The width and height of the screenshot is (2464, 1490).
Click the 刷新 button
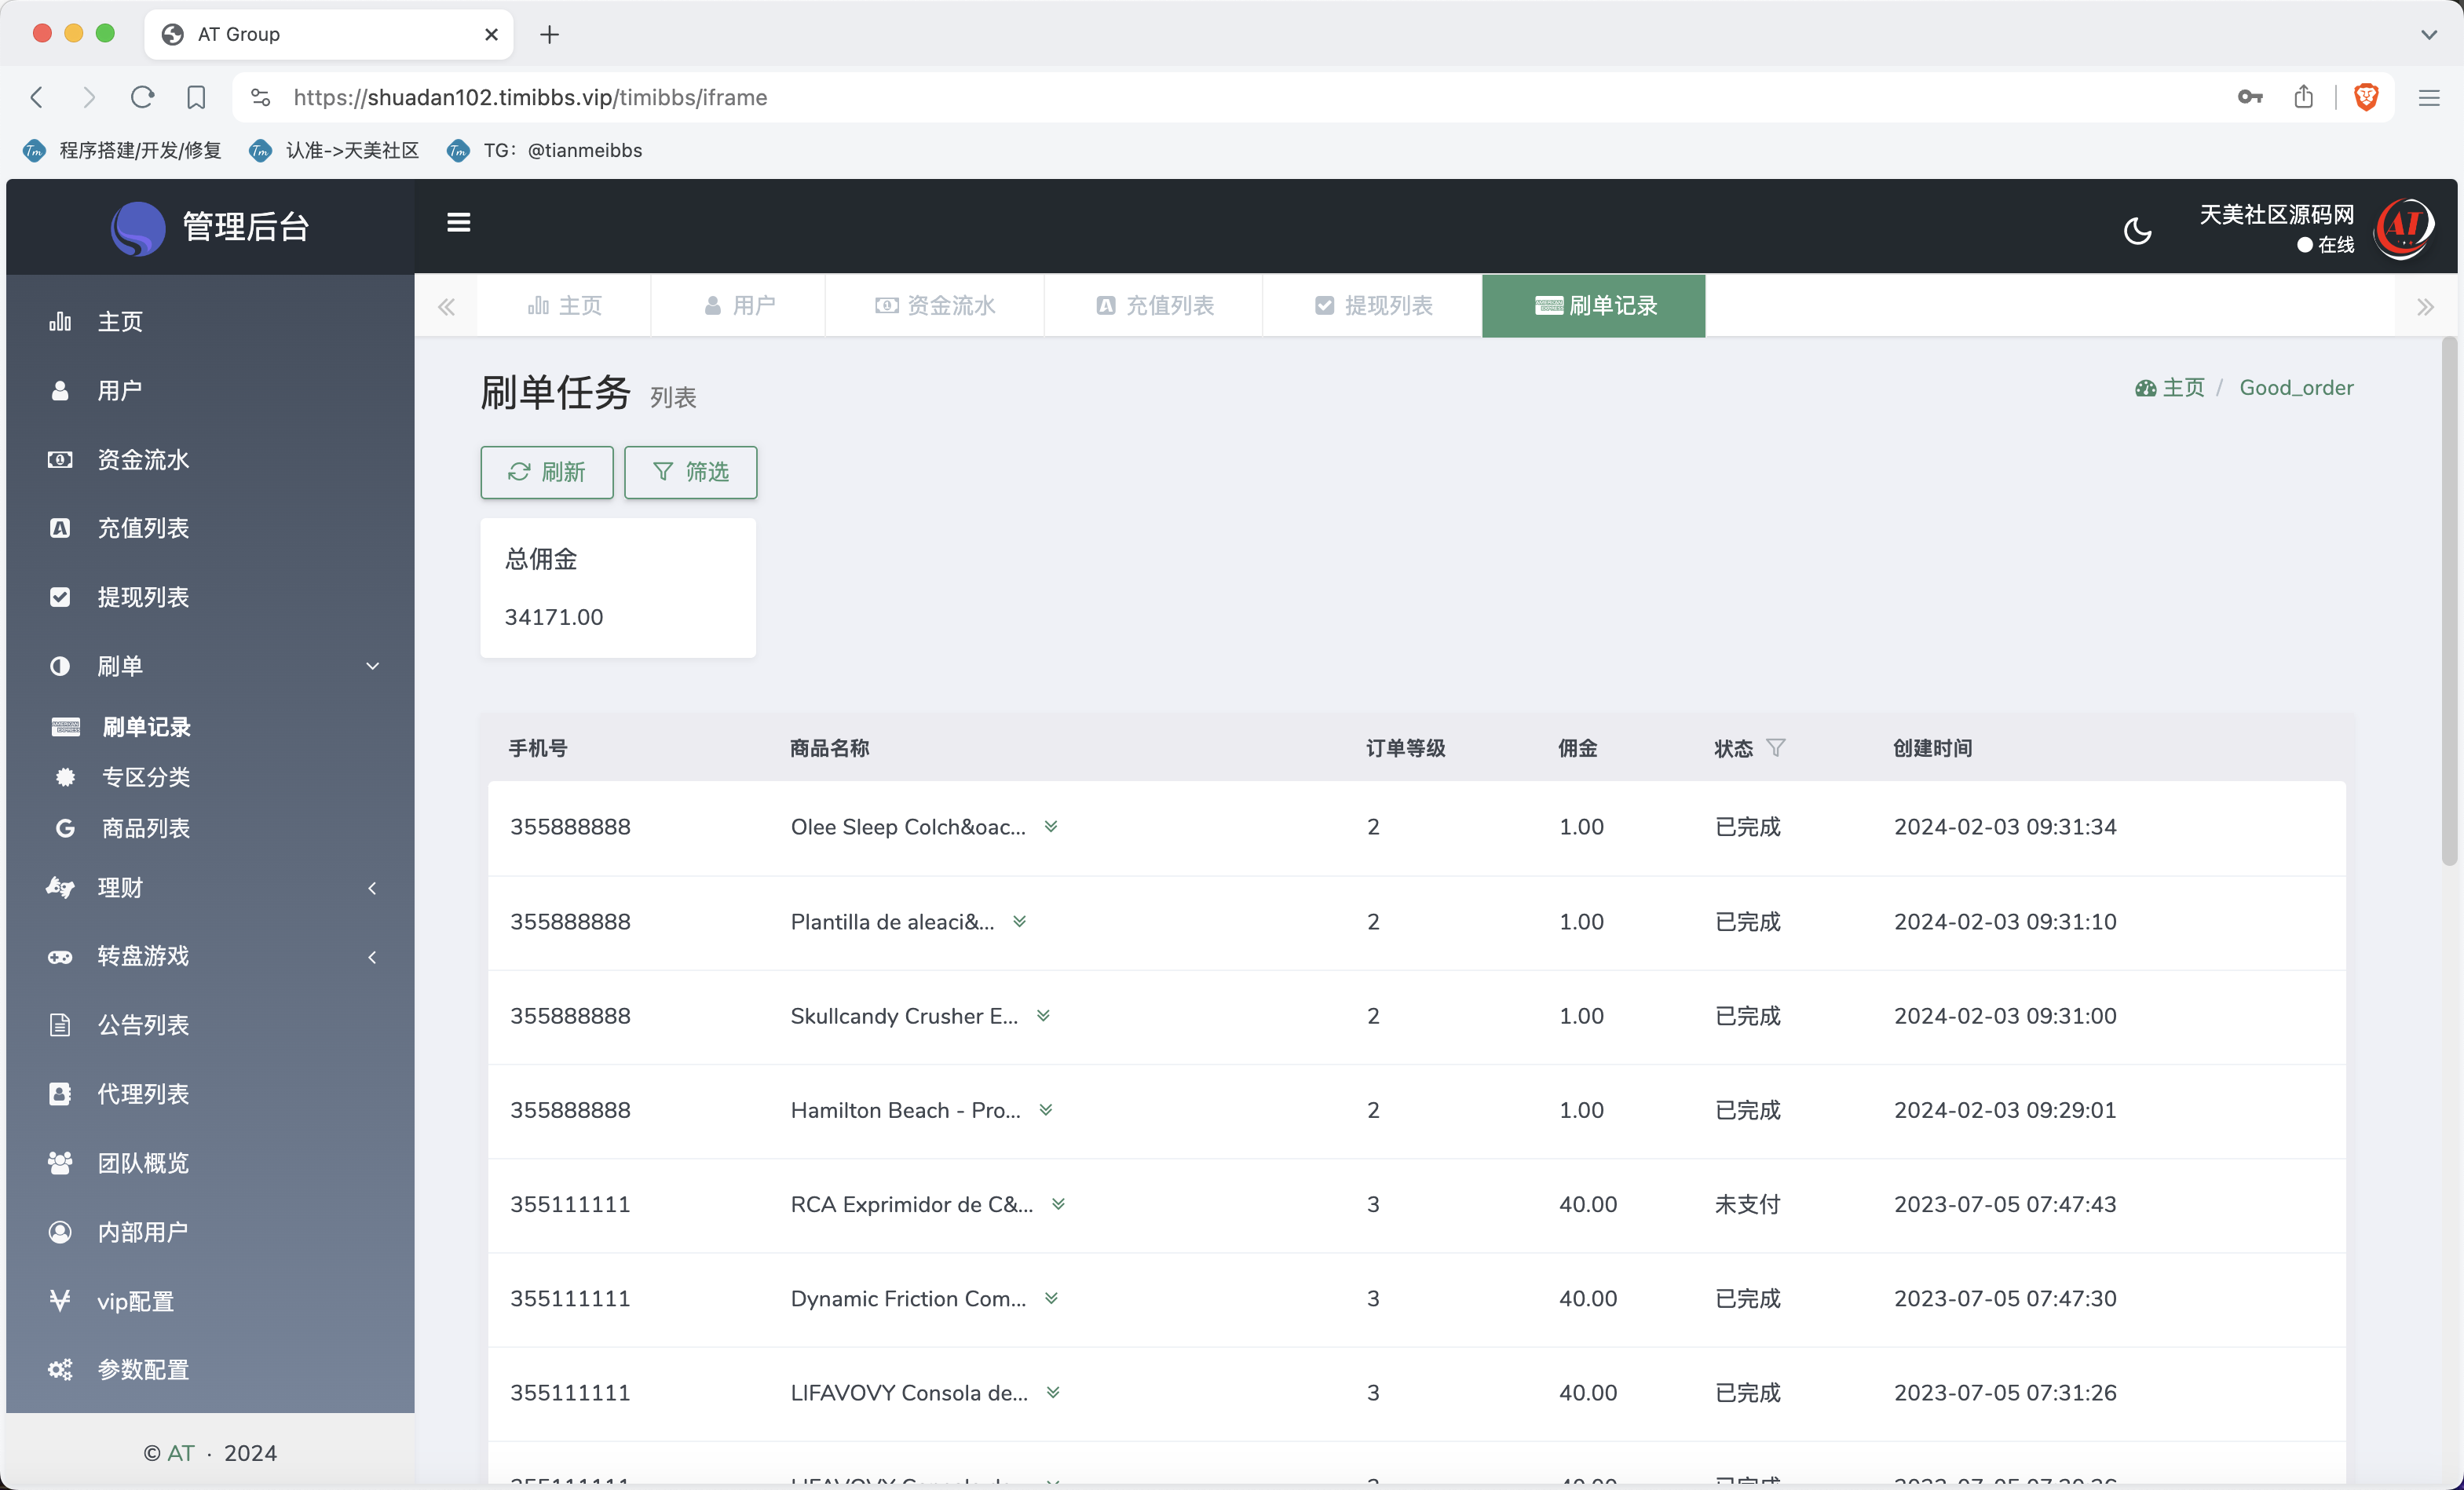pyautogui.click(x=547, y=472)
